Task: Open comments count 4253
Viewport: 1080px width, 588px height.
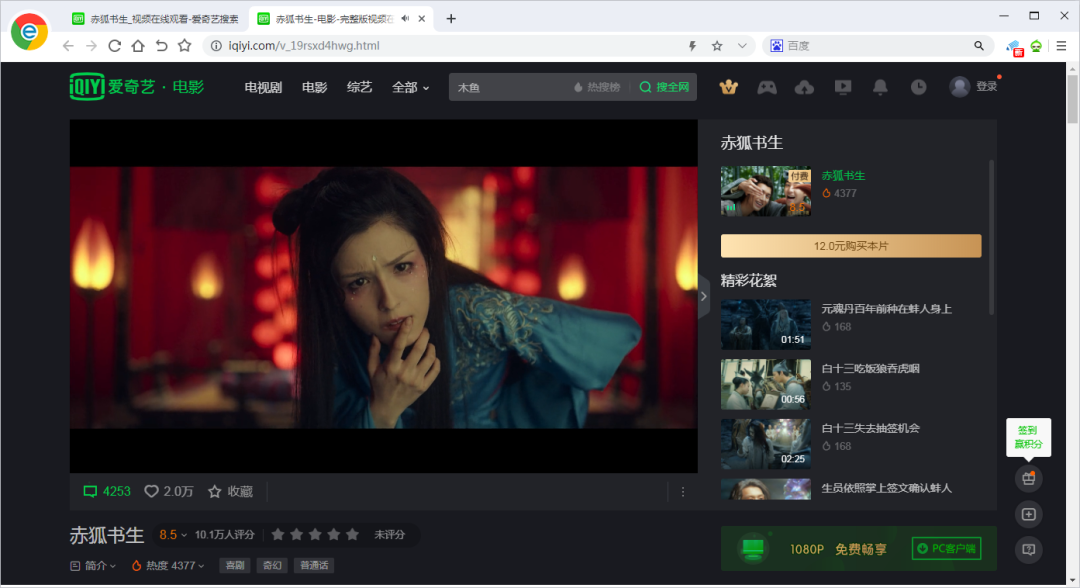Action: 107,492
